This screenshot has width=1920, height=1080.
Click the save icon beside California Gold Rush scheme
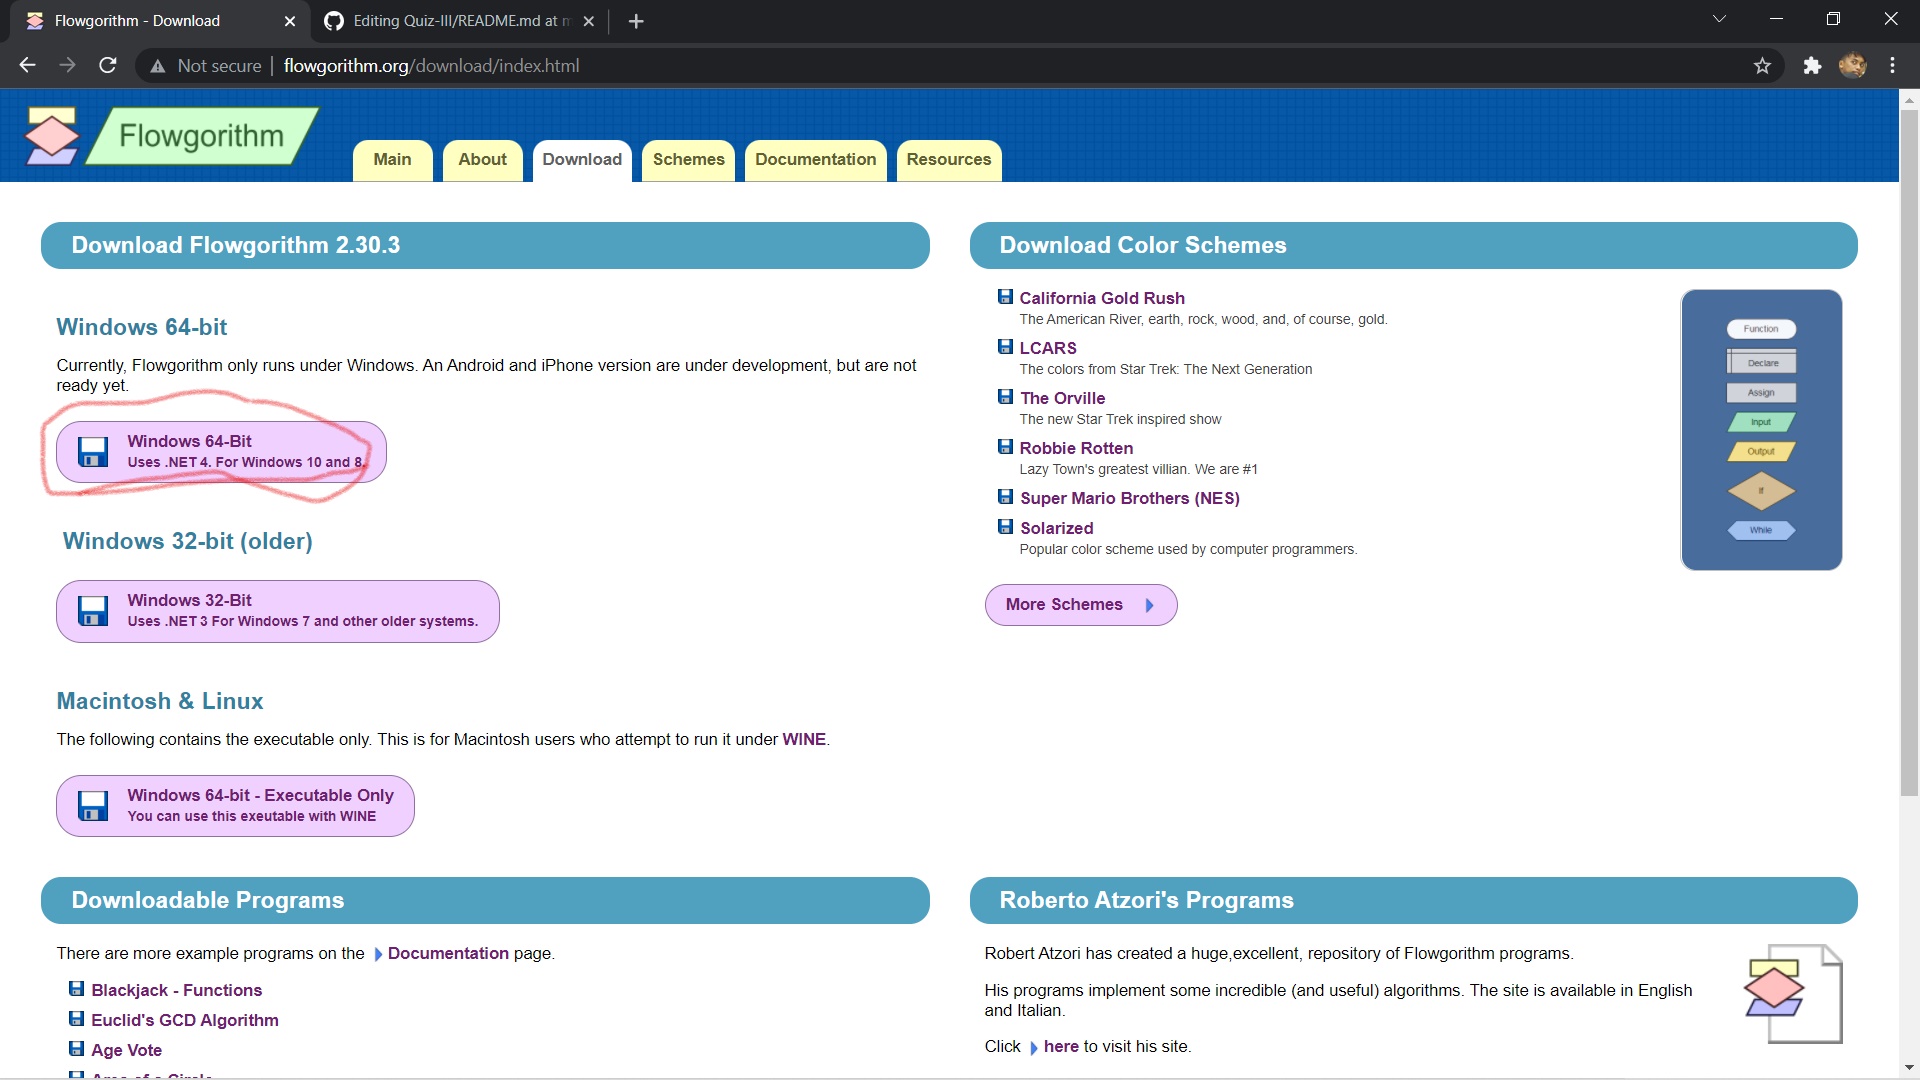pyautogui.click(x=1005, y=296)
